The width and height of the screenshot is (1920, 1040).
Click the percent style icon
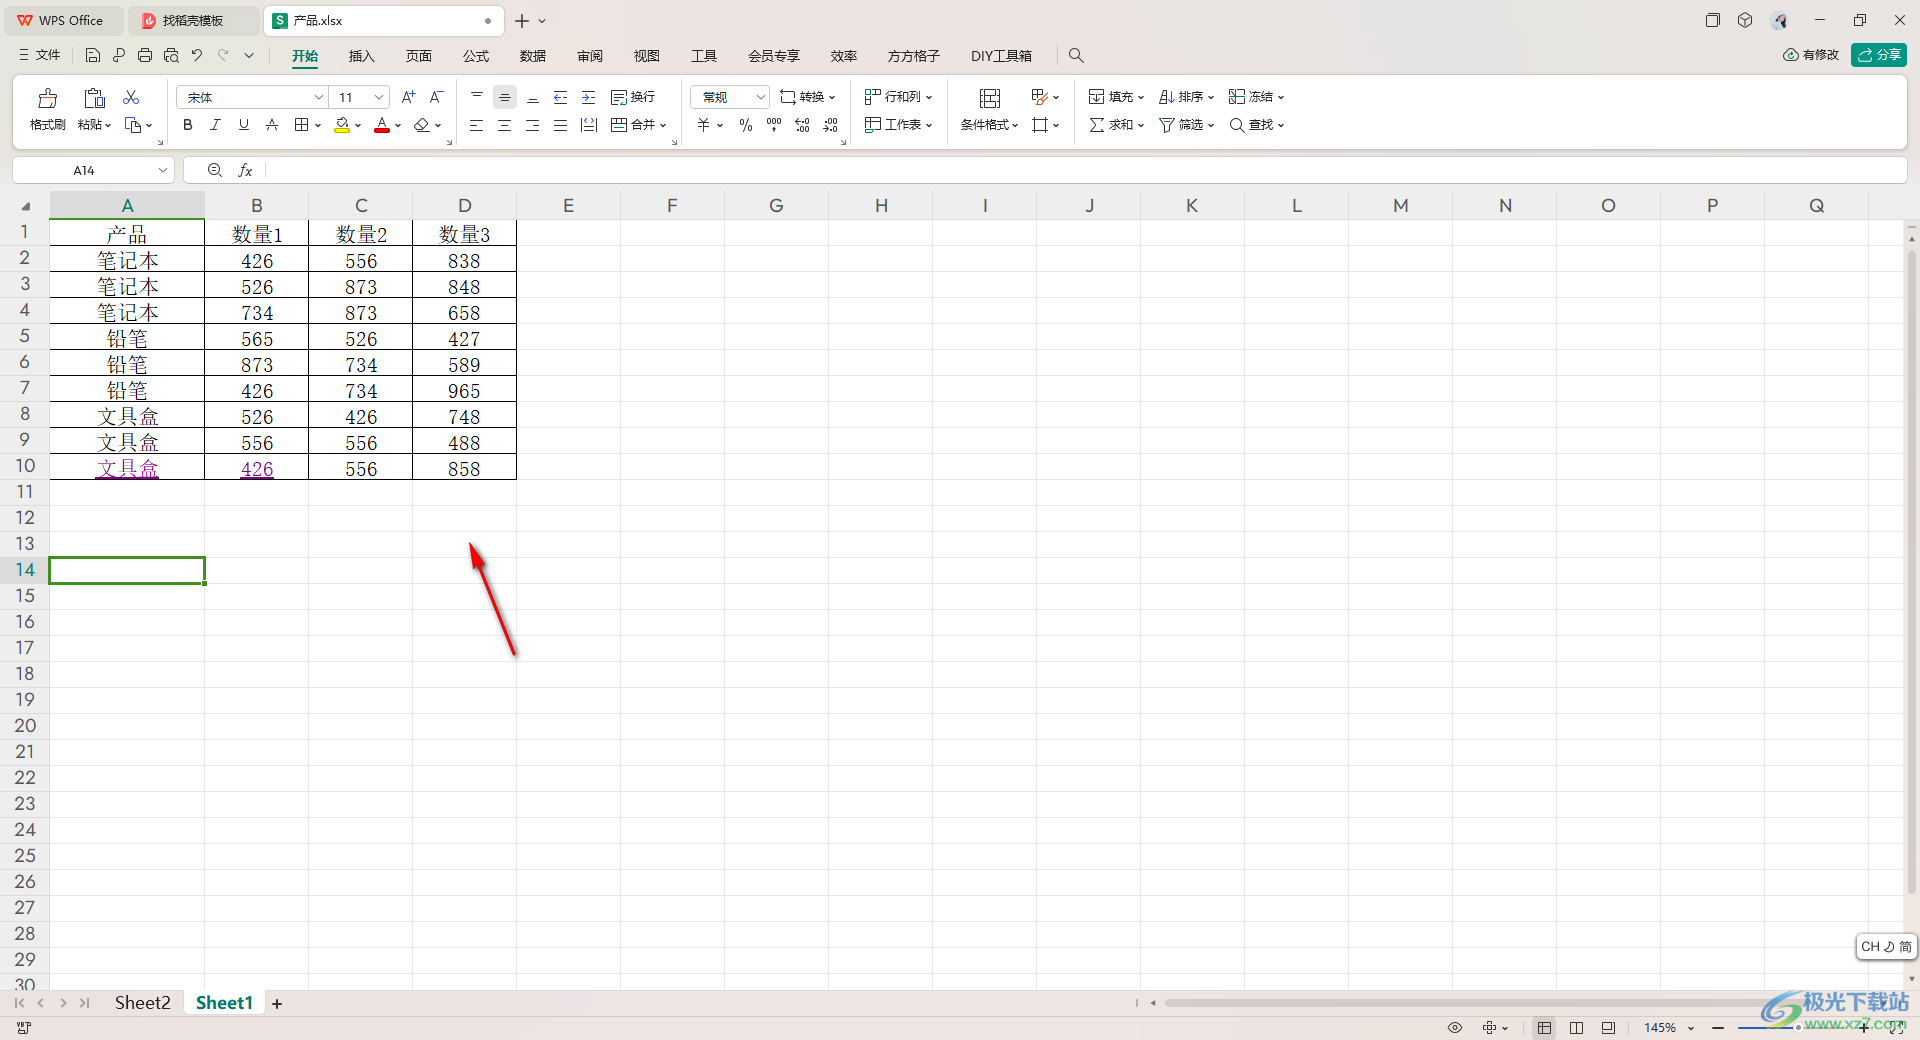point(746,125)
